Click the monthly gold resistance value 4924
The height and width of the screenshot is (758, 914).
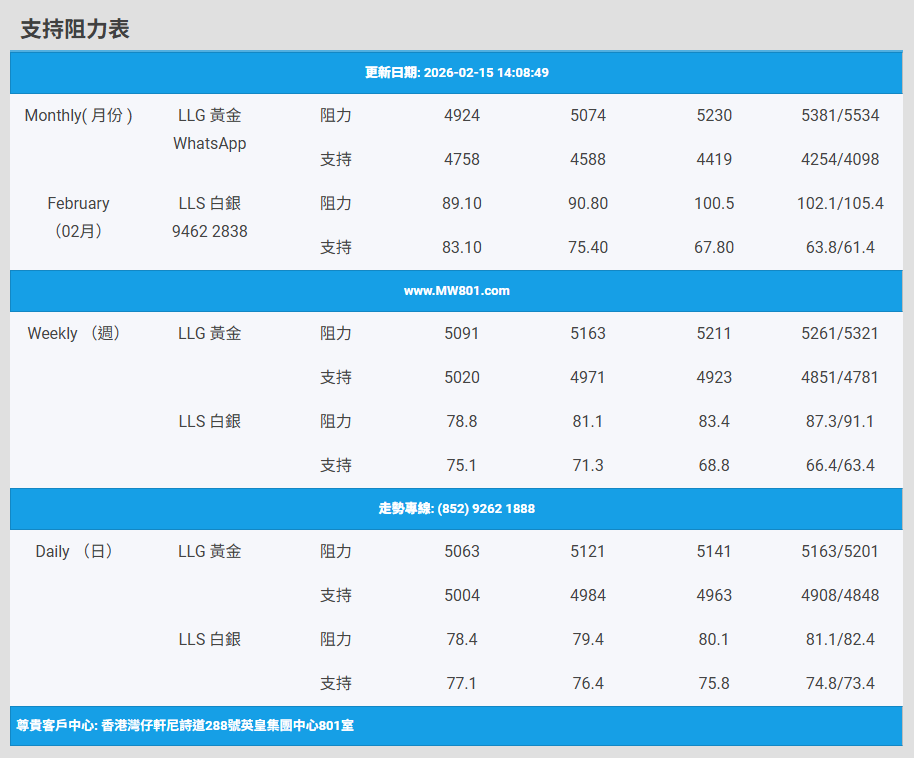pos(461,116)
